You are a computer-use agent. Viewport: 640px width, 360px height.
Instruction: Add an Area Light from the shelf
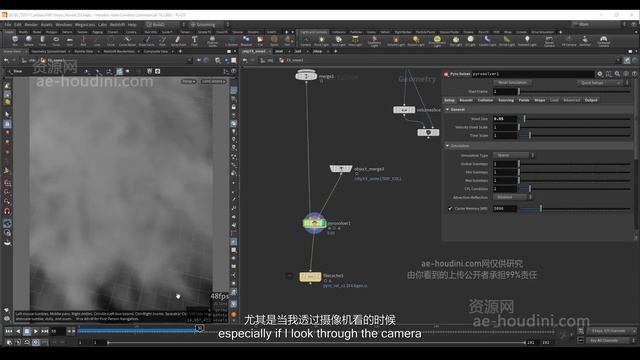[x=355, y=40]
